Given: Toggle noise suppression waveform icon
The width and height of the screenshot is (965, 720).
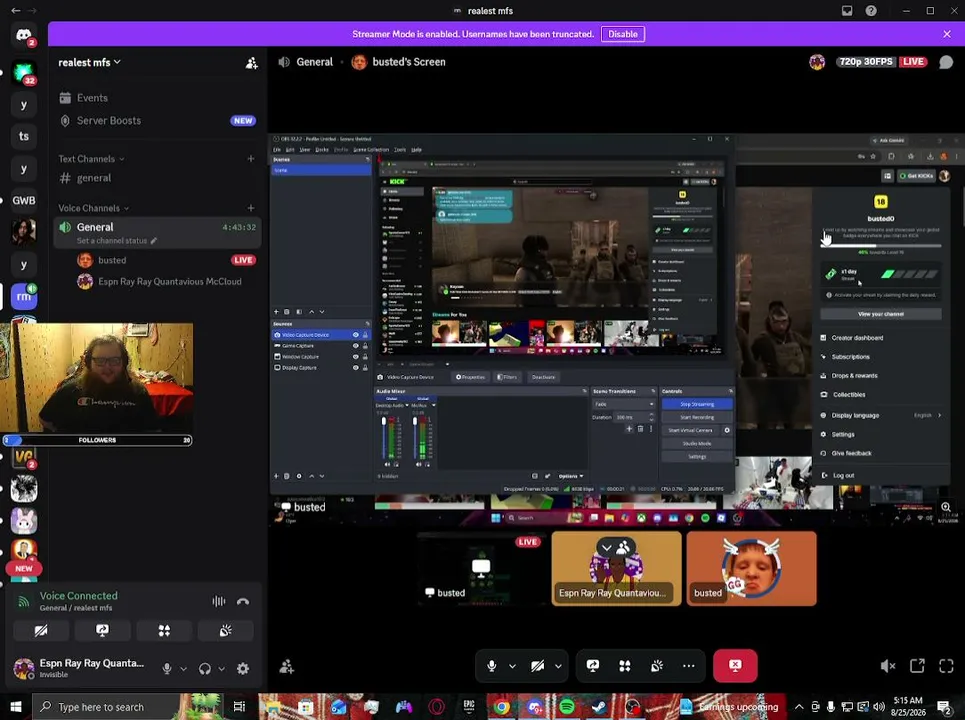Looking at the screenshot, I should 218,601.
